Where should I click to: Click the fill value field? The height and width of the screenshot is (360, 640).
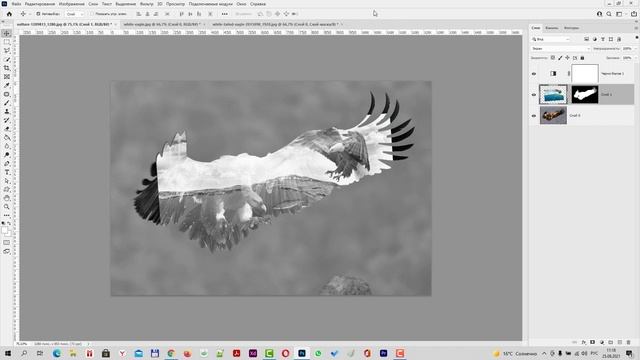point(627,58)
